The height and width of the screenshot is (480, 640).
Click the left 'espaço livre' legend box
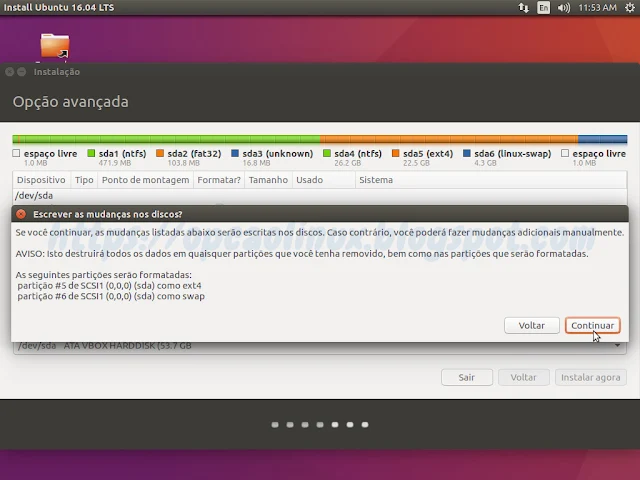(16, 153)
